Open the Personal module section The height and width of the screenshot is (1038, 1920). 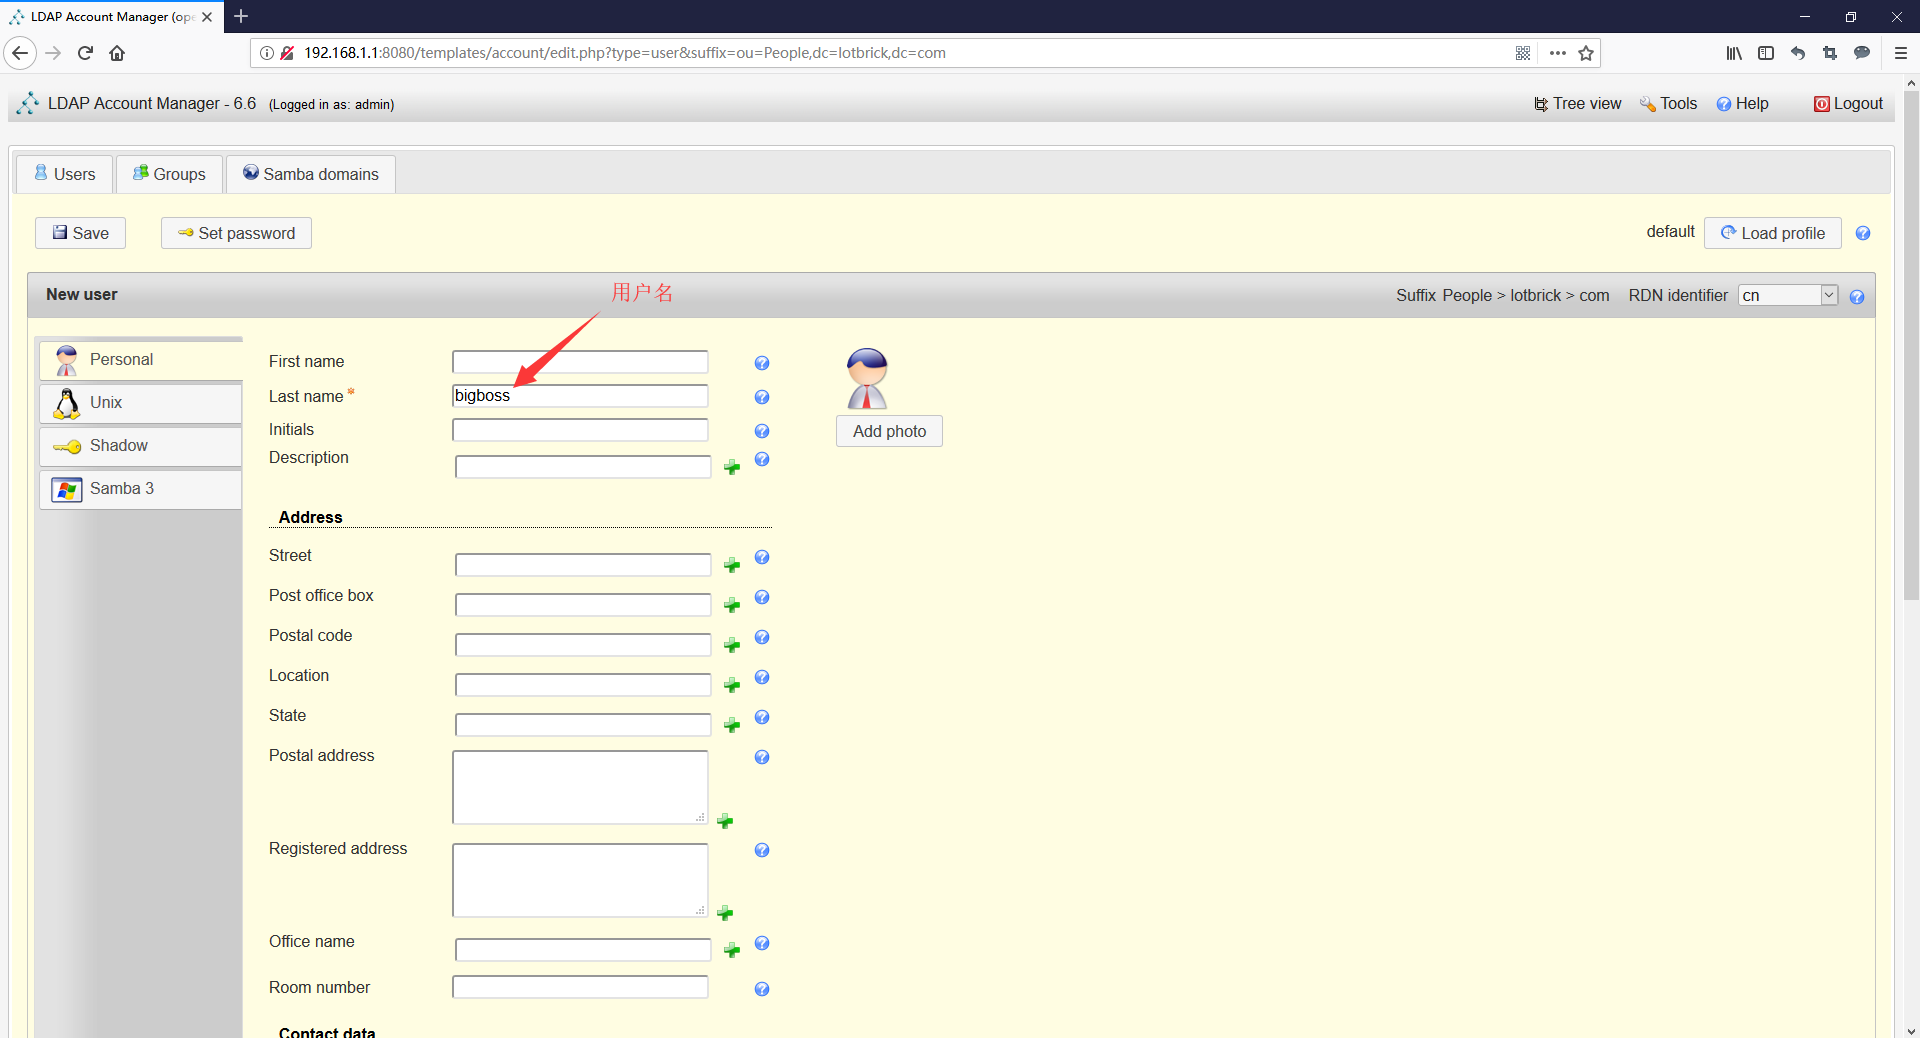point(141,360)
